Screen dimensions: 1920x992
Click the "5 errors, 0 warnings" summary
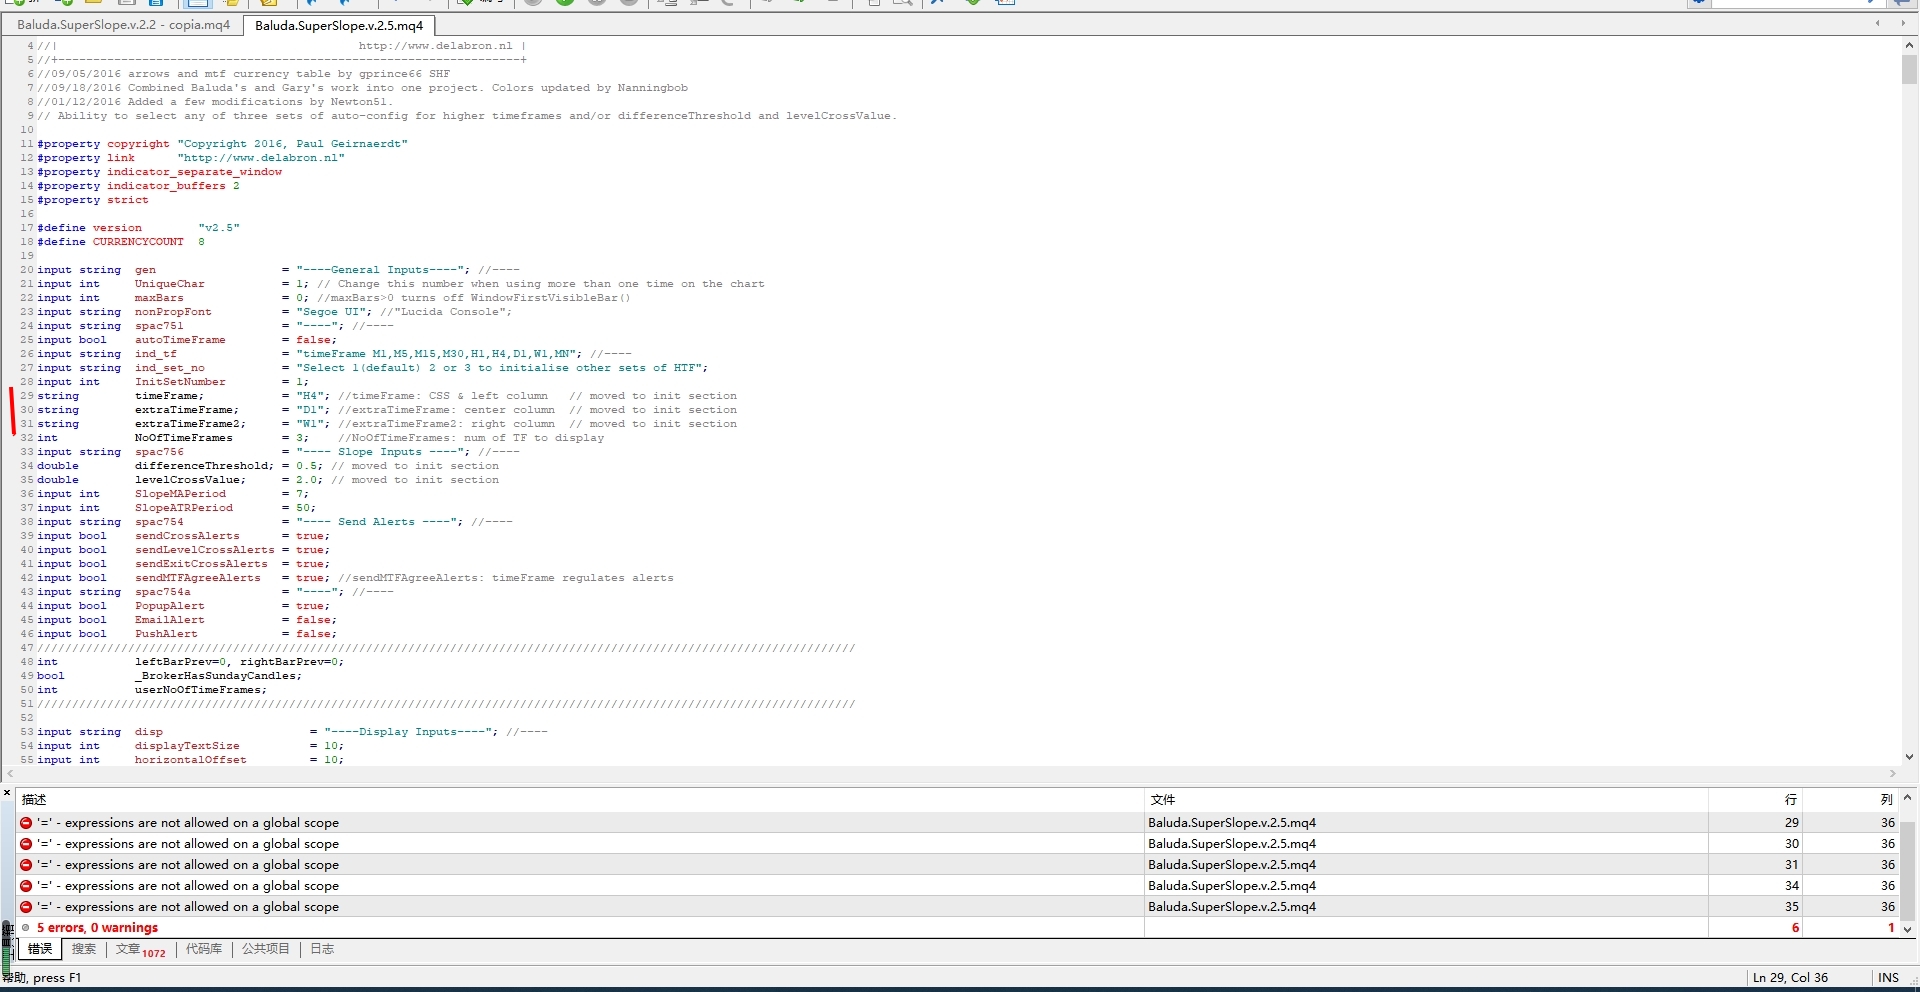click(x=98, y=928)
